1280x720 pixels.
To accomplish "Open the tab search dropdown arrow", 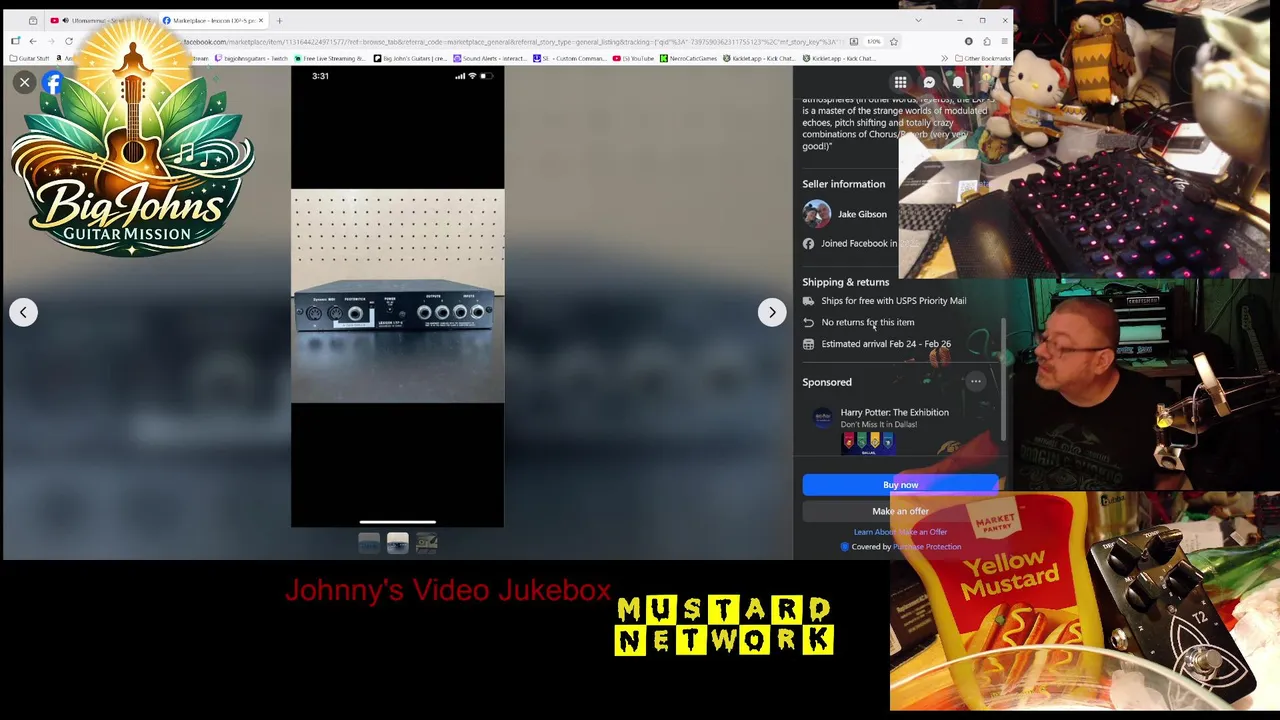I will click(x=918, y=20).
